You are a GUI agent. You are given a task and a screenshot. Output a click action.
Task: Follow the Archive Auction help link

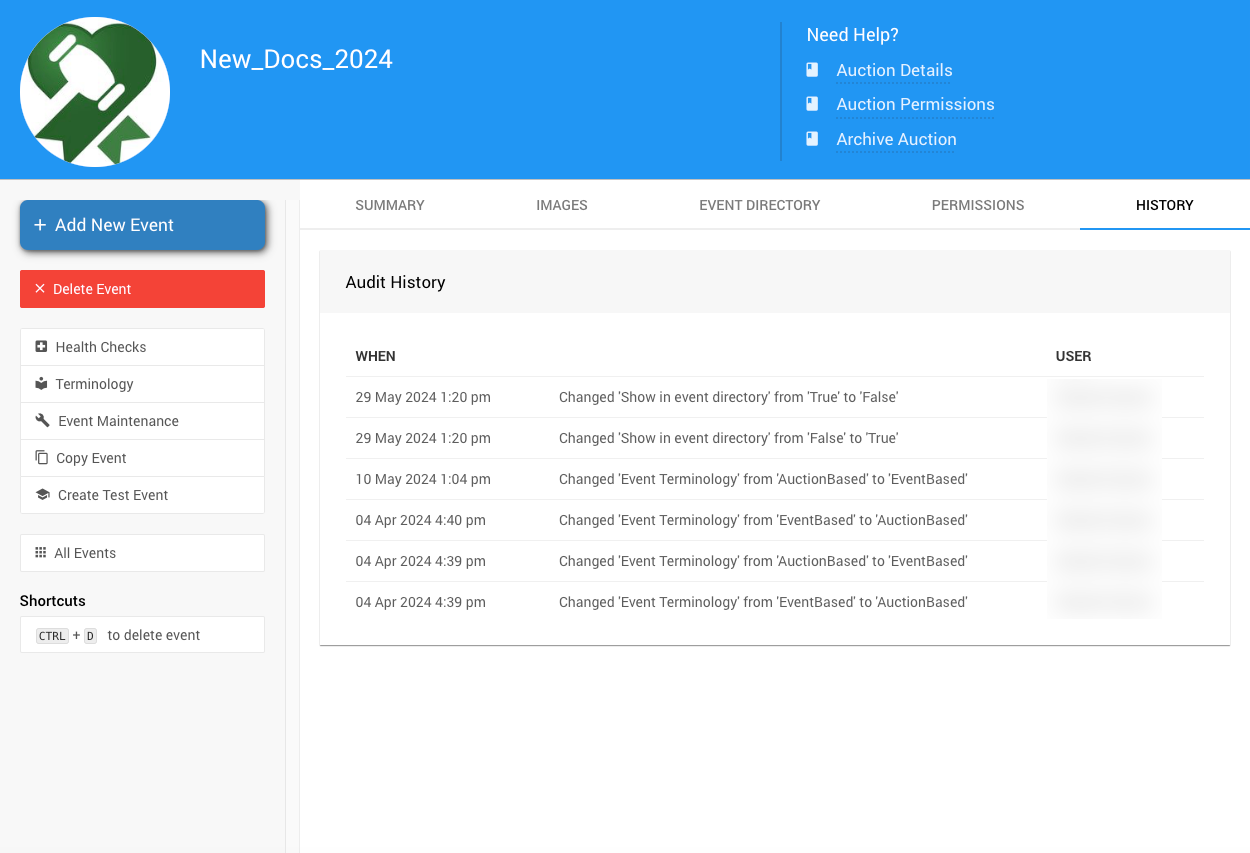[x=896, y=139]
